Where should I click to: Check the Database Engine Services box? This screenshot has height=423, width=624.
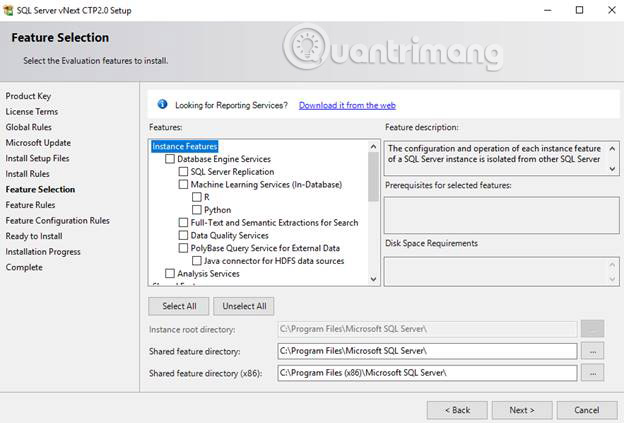click(x=170, y=159)
